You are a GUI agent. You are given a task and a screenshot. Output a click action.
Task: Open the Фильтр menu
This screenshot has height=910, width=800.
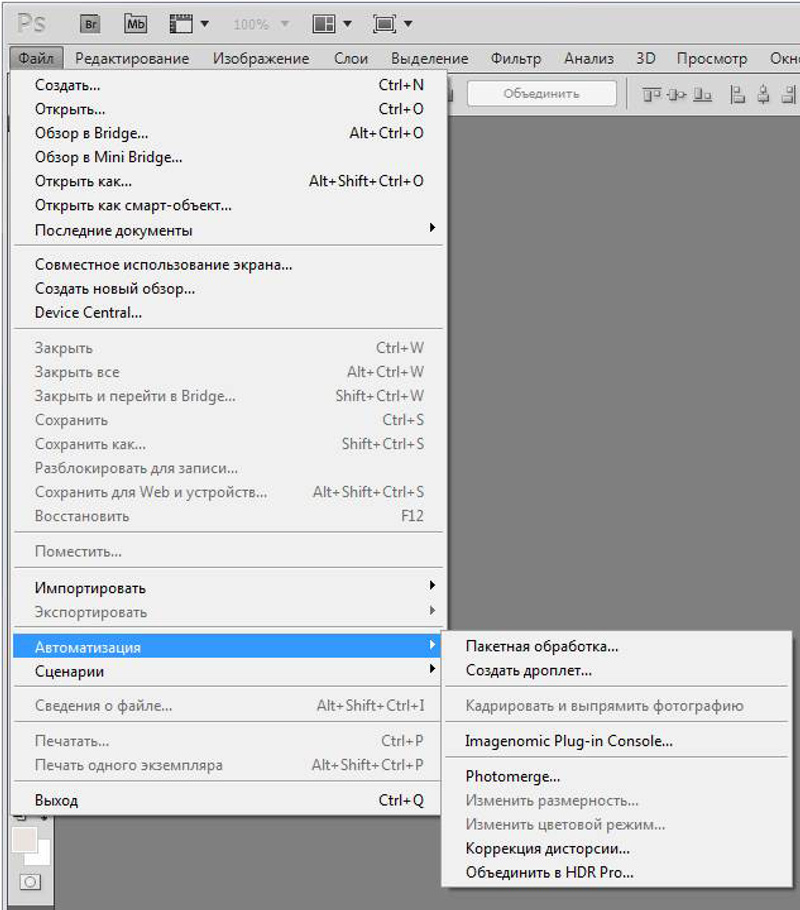pos(516,58)
